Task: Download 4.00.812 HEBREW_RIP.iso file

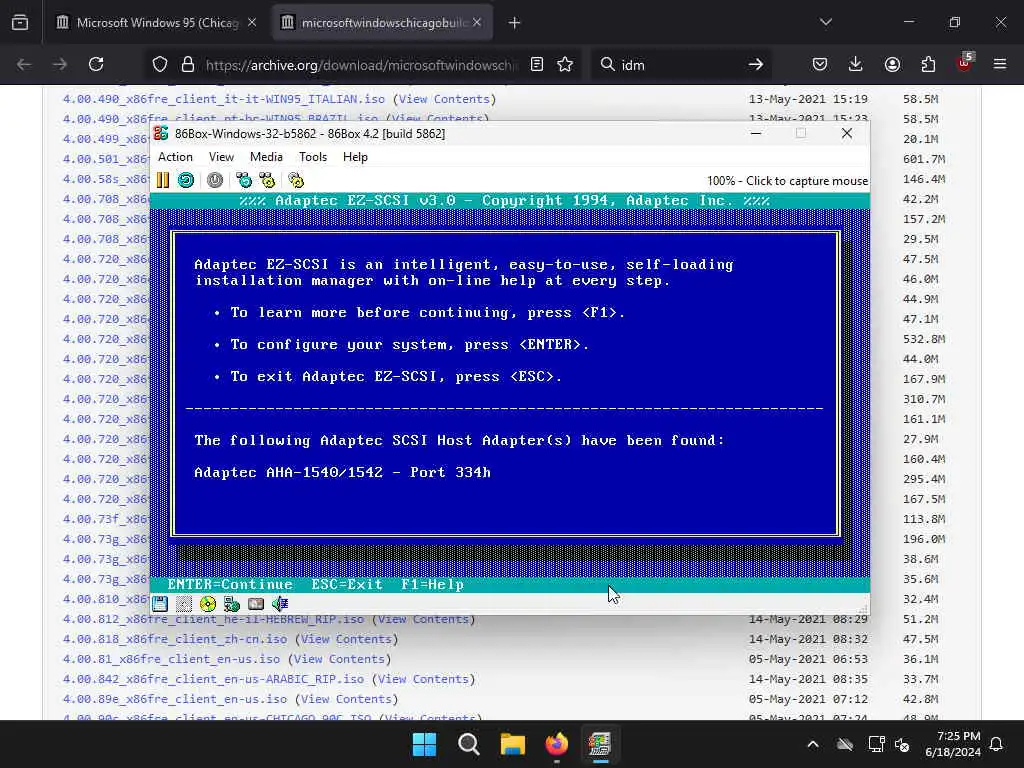Action: [213, 619]
